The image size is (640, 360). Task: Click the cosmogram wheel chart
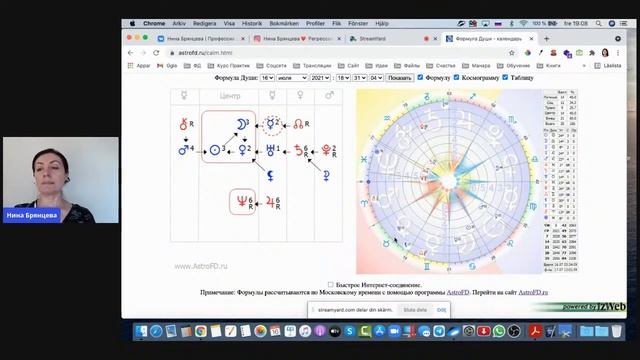[449, 182]
